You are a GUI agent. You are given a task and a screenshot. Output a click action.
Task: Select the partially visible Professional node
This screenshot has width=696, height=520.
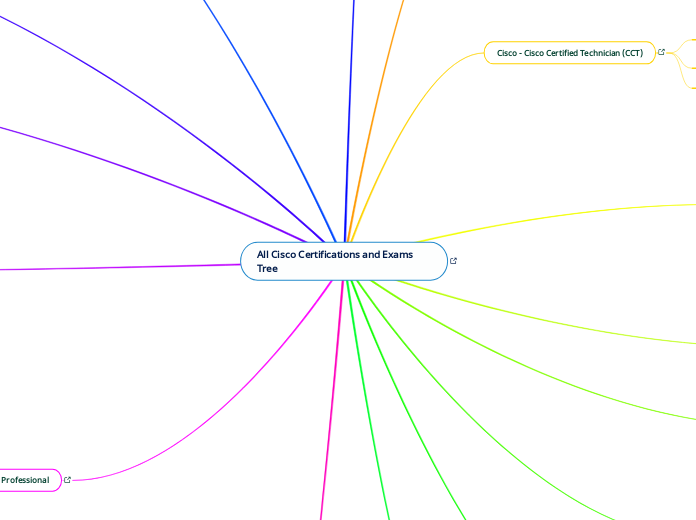tap(30, 480)
